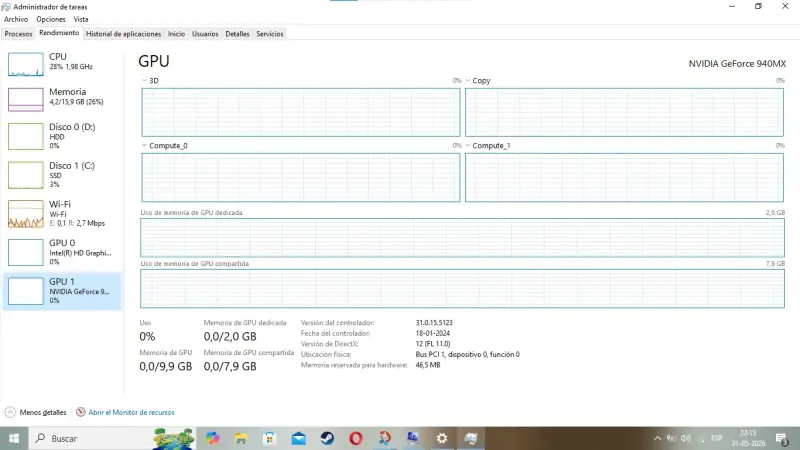Select Disco 1 (C:) SSD entry
Image resolution: width=800 pixels, height=450 pixels.
click(x=62, y=175)
